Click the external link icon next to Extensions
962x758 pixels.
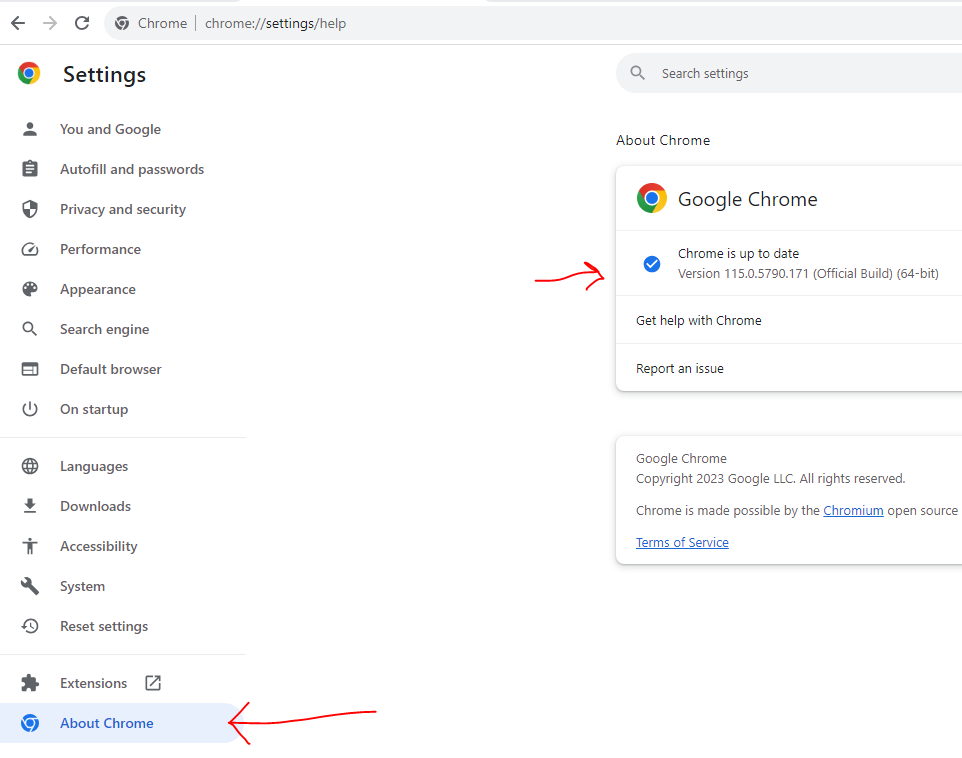click(x=153, y=683)
